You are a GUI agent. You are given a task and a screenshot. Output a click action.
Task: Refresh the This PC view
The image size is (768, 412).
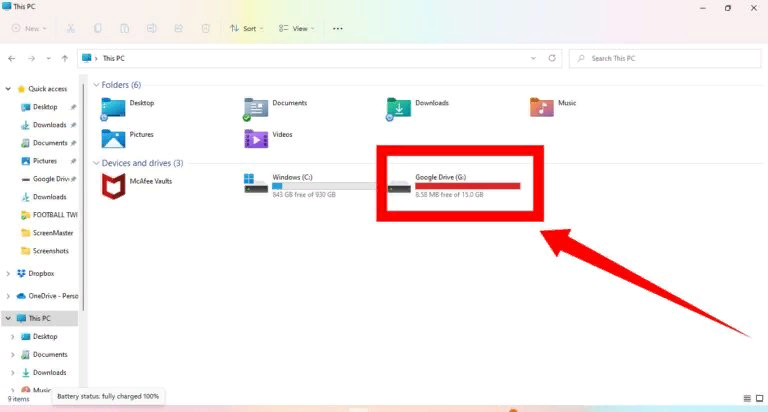552,58
